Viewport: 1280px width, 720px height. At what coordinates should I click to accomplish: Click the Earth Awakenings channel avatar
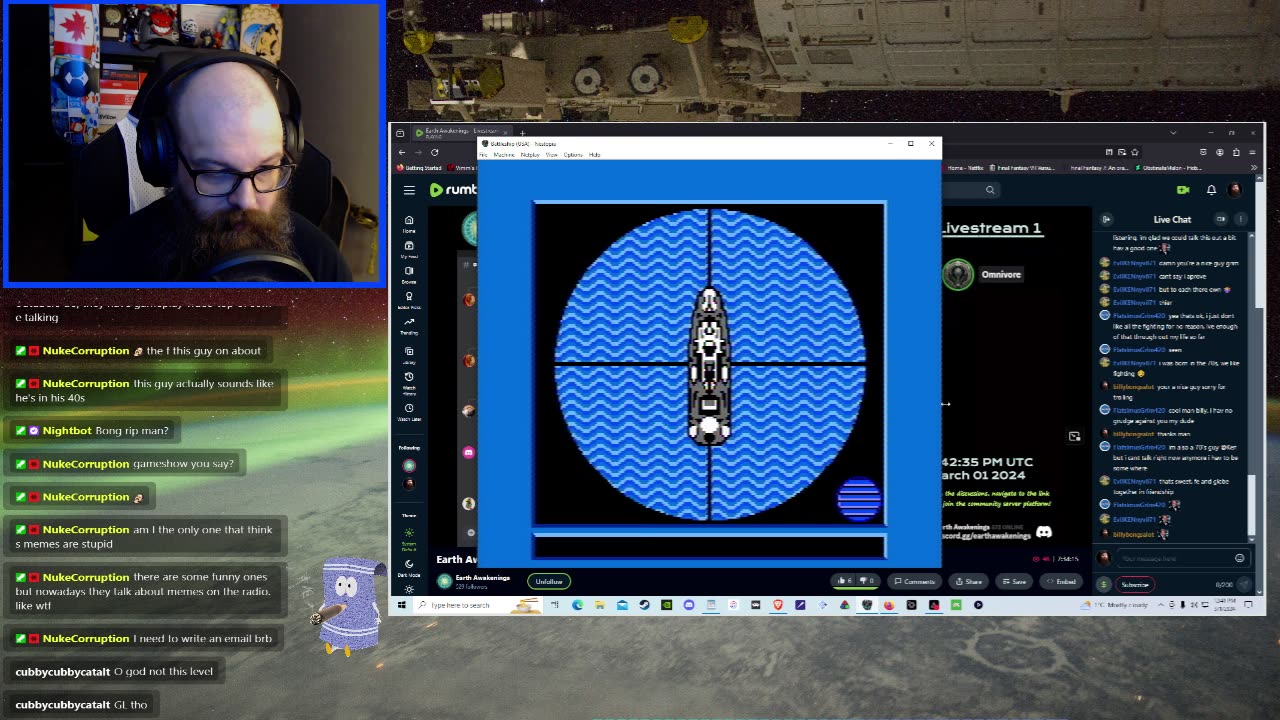click(x=445, y=581)
